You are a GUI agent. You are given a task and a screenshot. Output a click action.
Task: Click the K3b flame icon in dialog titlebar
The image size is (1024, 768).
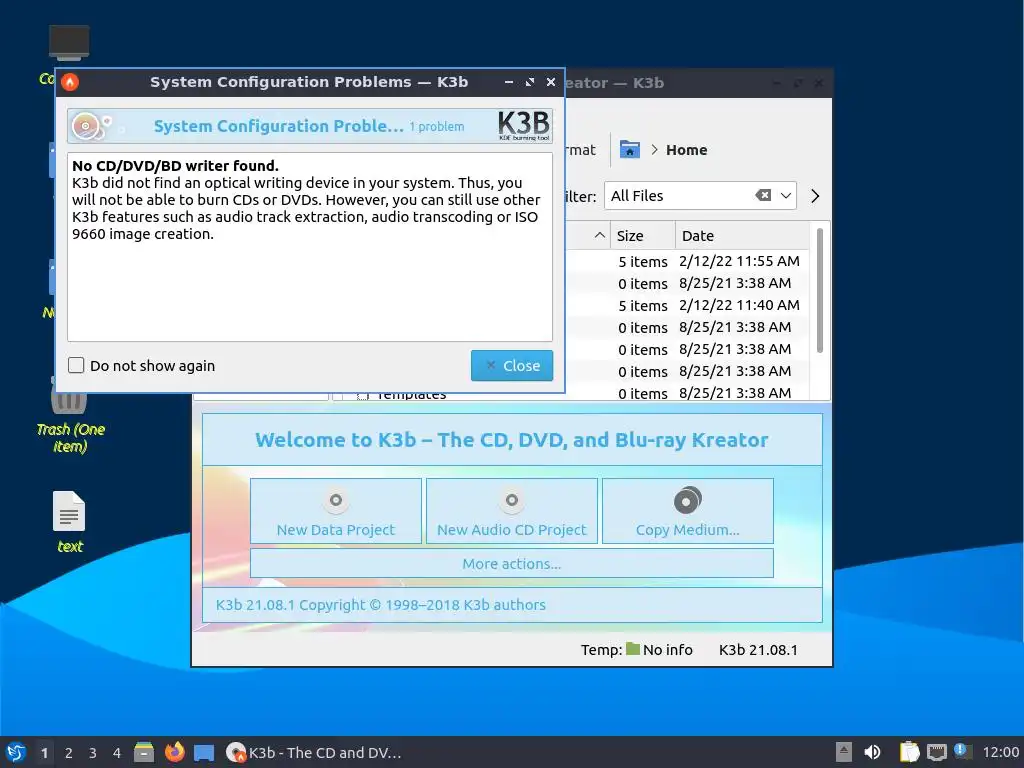pos(70,82)
